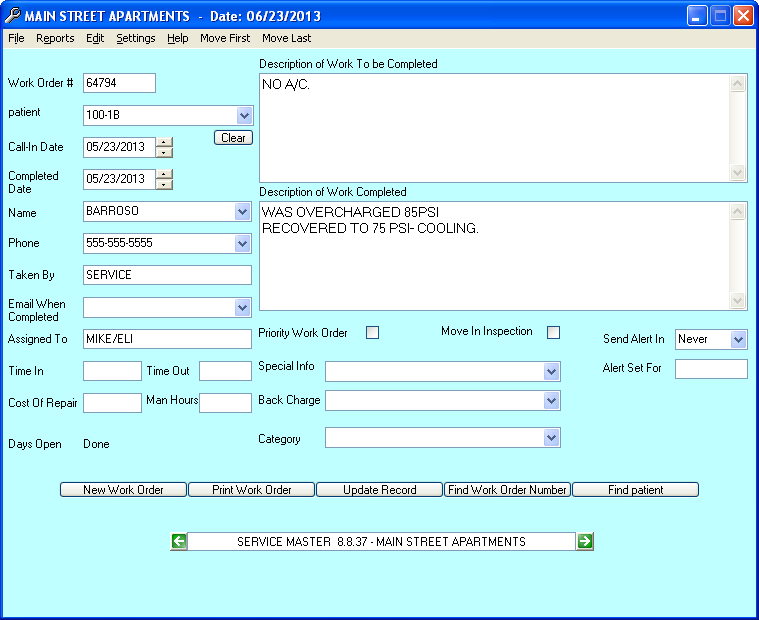
Task: Check the Move In Inspection box
Action: click(x=553, y=333)
